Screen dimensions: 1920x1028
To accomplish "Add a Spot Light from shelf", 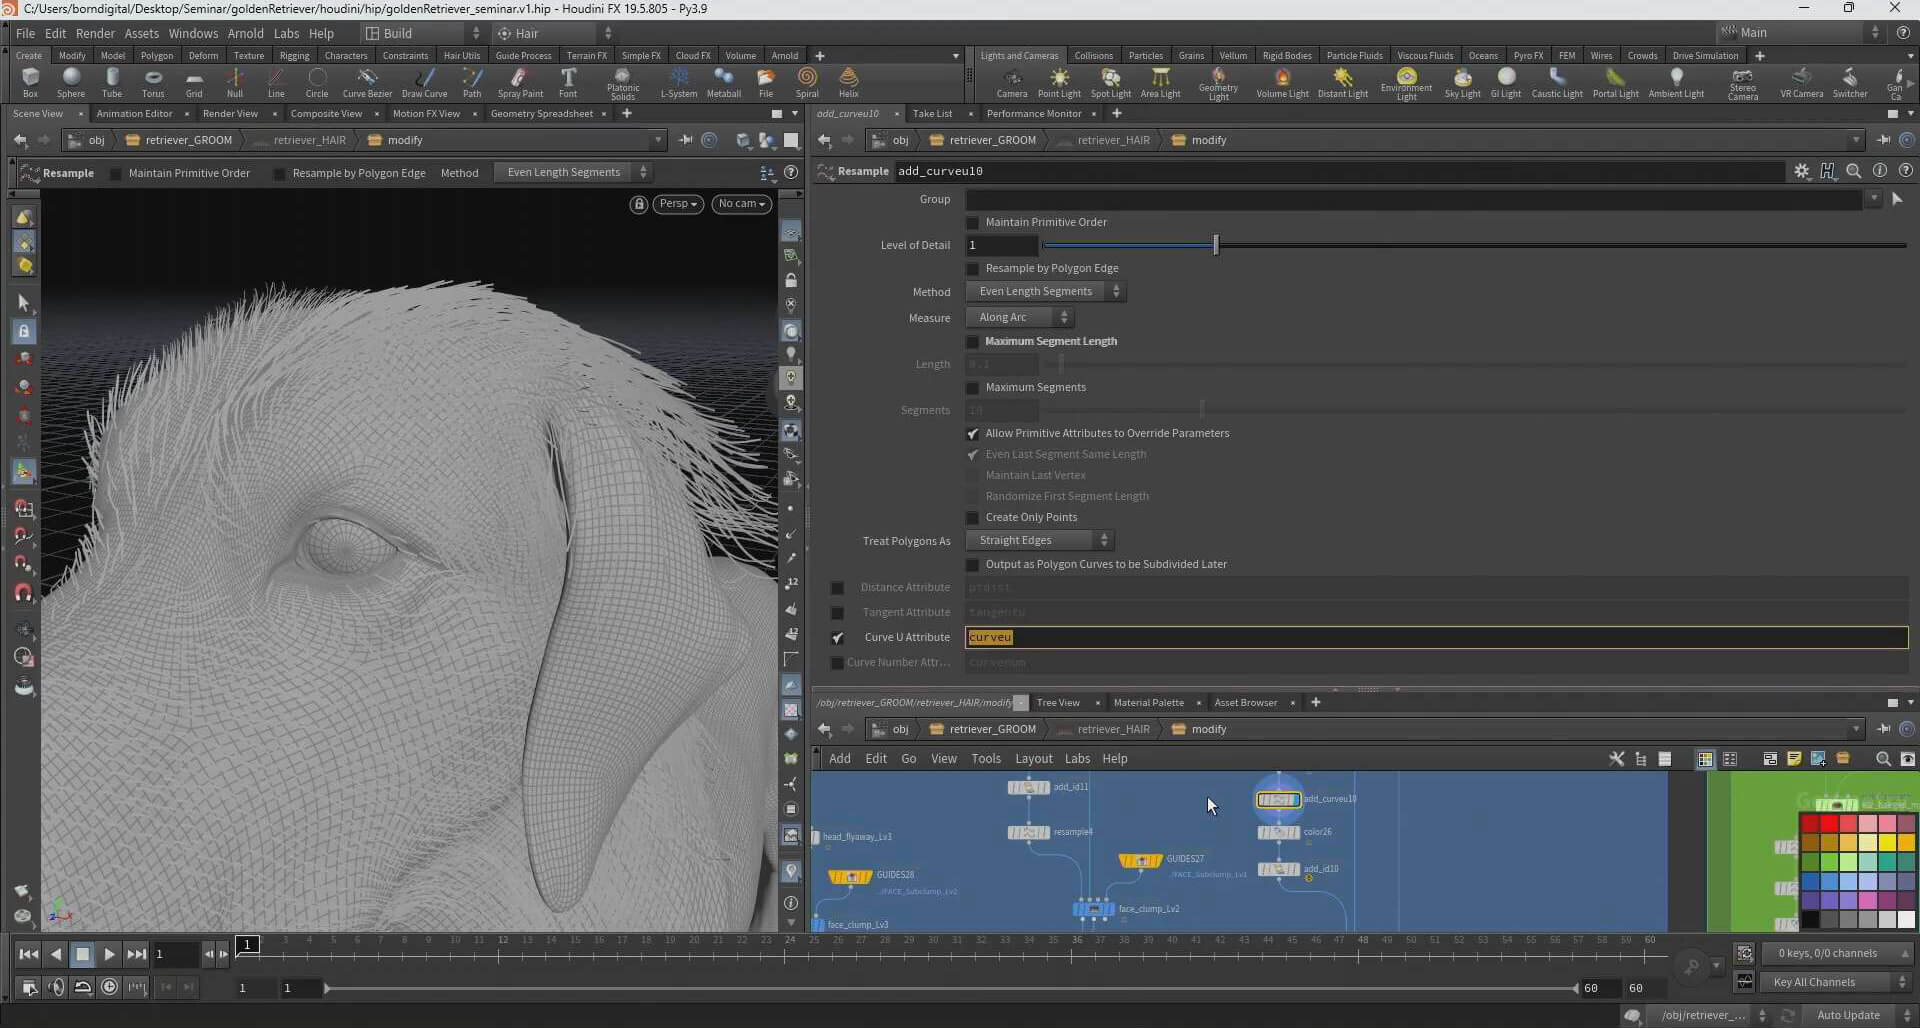I will (x=1110, y=82).
